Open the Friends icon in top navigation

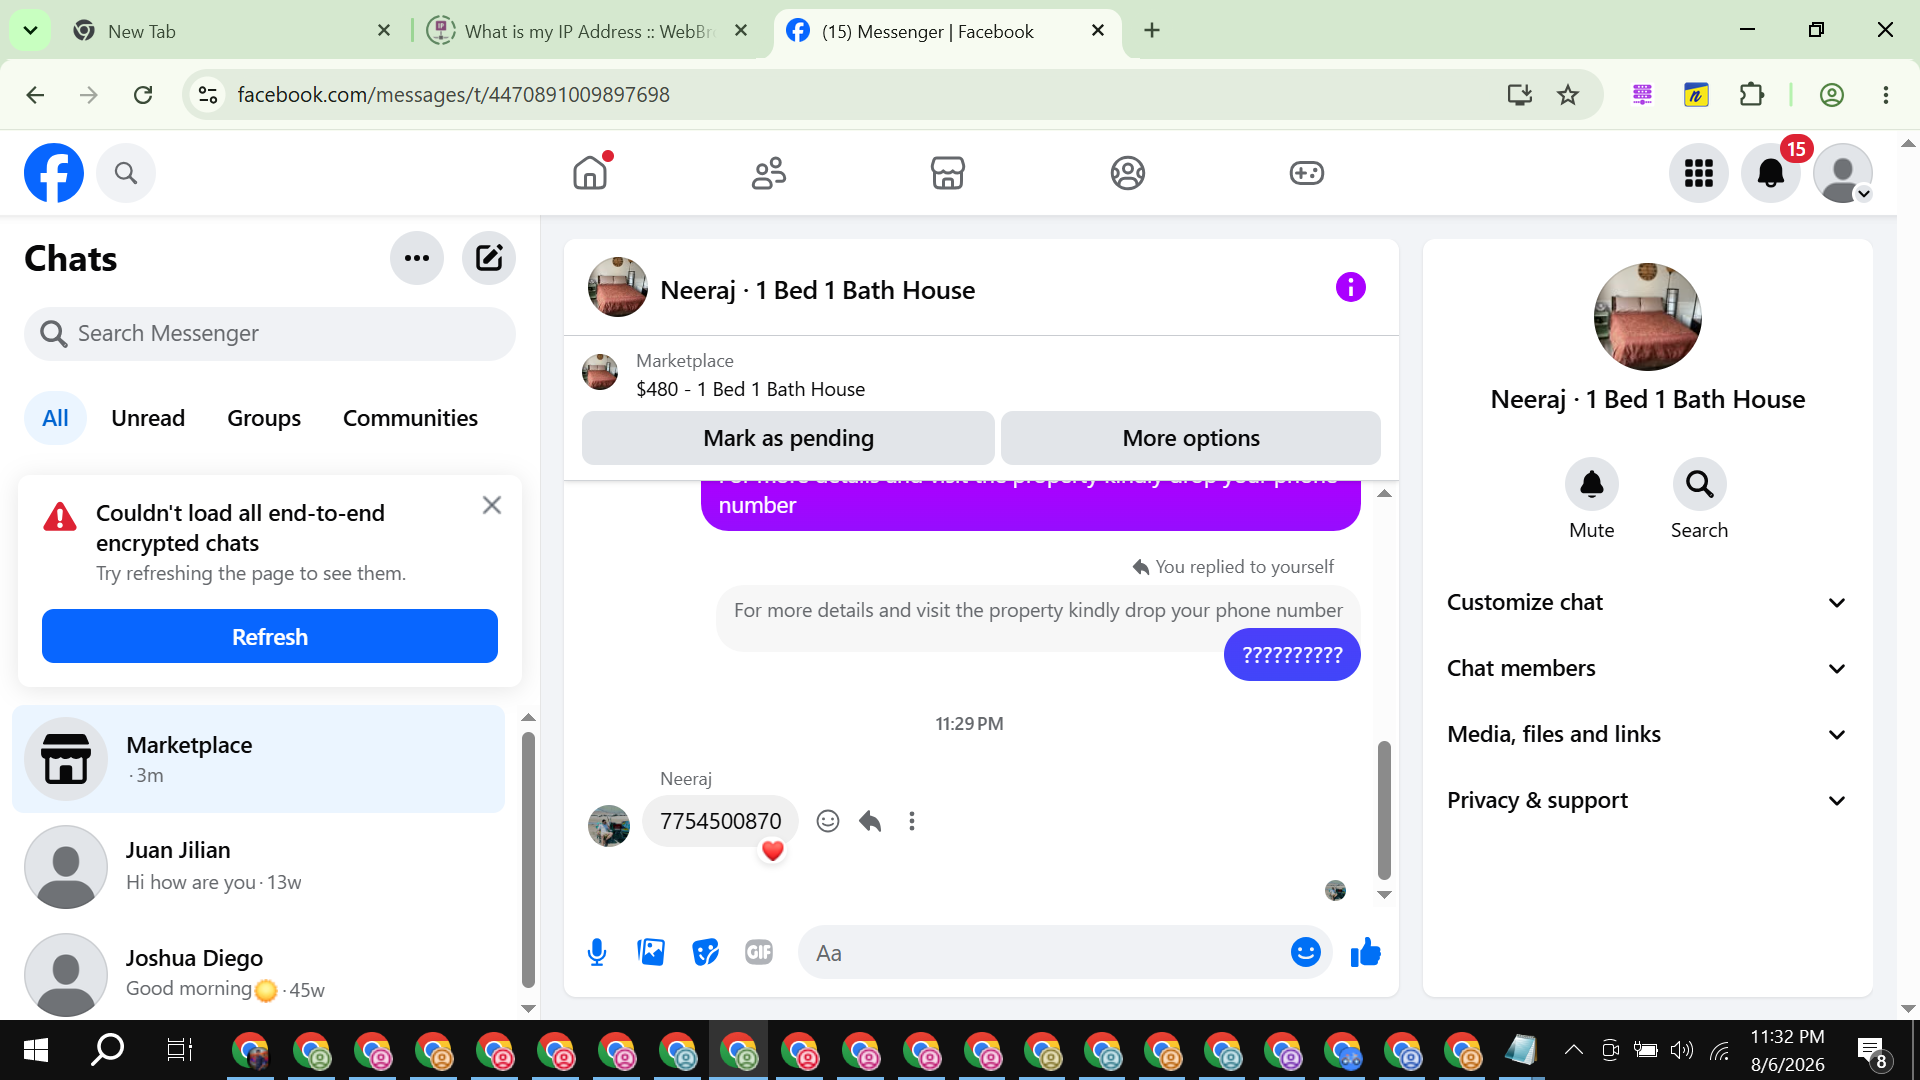click(769, 173)
